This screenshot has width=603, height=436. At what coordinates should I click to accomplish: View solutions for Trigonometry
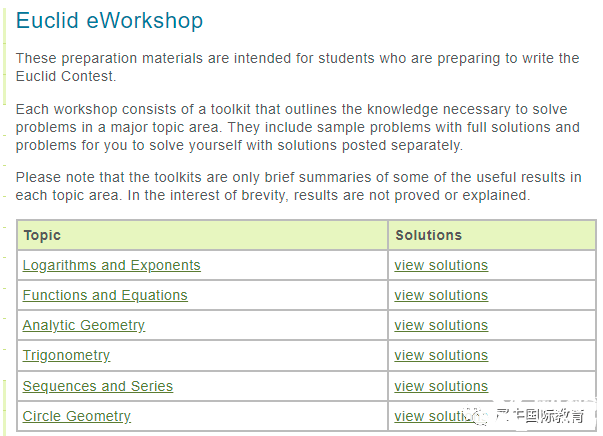tap(441, 355)
